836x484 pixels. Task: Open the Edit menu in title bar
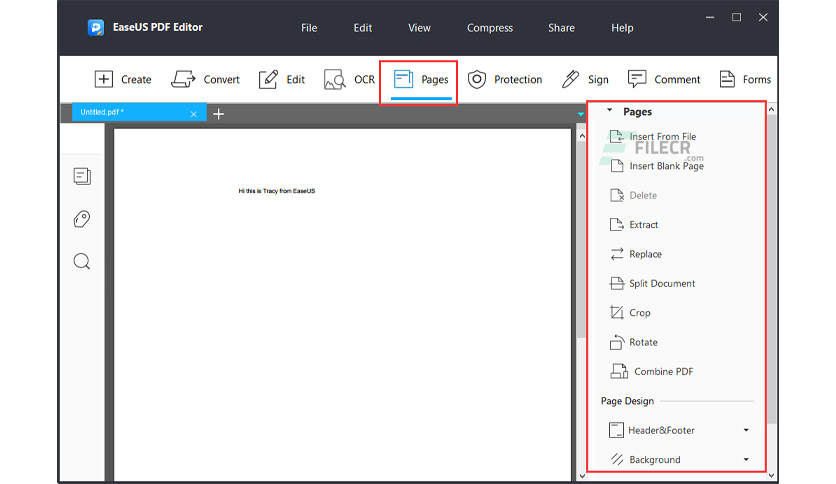pos(363,28)
